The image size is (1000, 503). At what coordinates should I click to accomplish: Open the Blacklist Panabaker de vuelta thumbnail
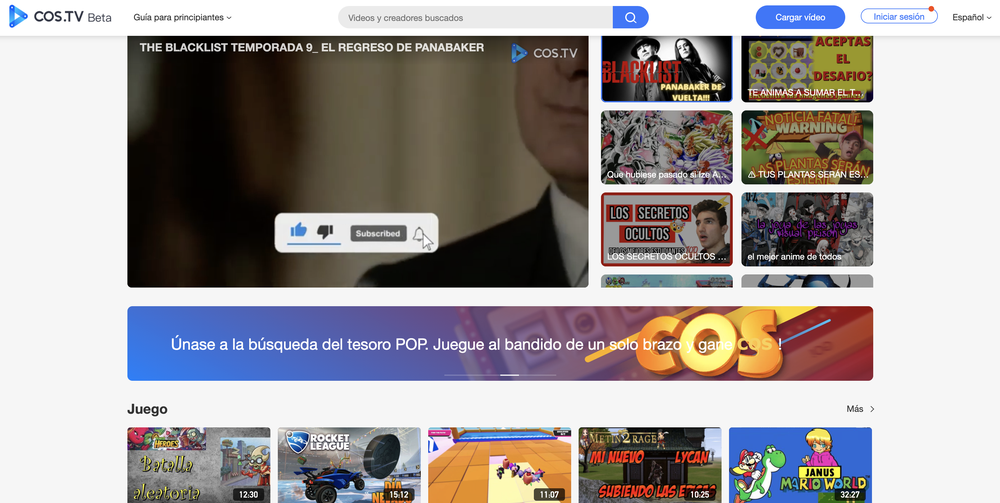pyautogui.click(x=666, y=69)
